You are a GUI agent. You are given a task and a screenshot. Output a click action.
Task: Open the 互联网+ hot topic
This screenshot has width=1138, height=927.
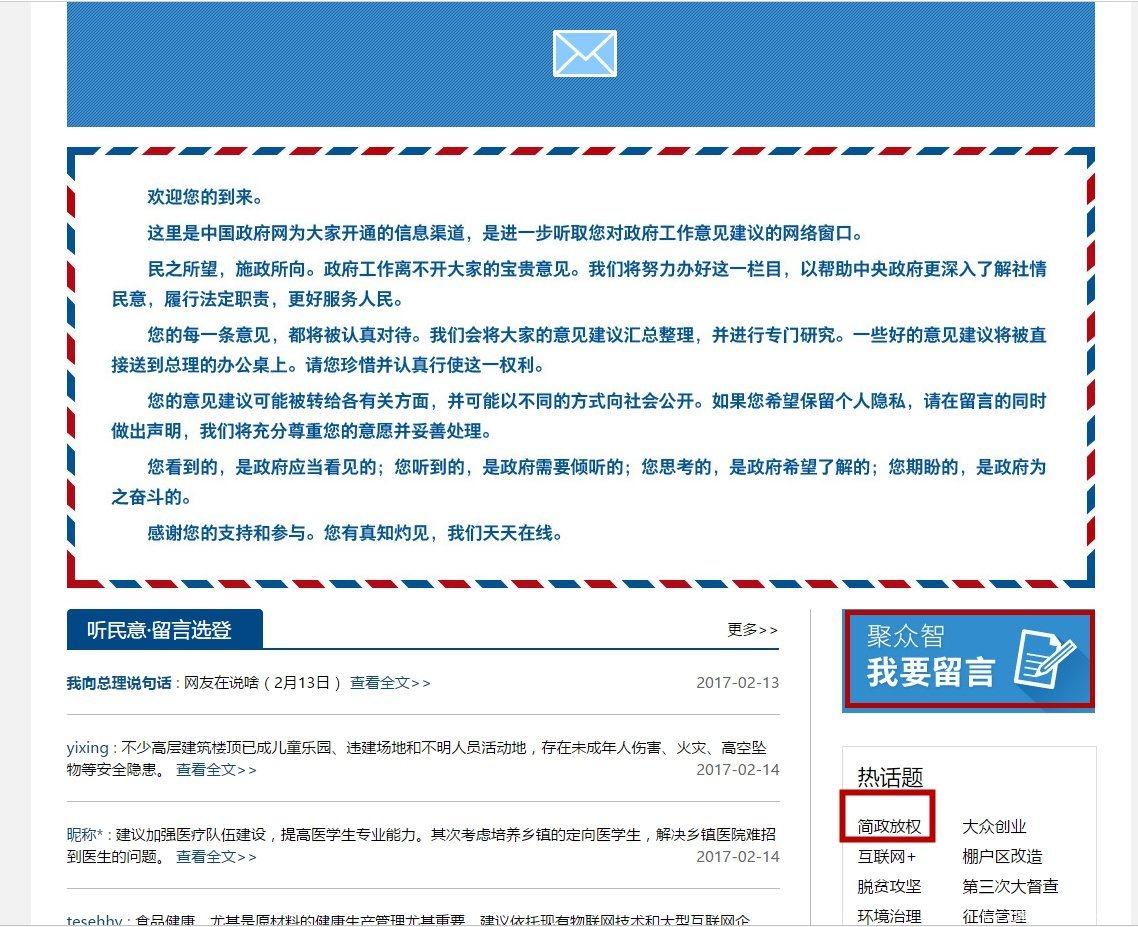tap(886, 857)
